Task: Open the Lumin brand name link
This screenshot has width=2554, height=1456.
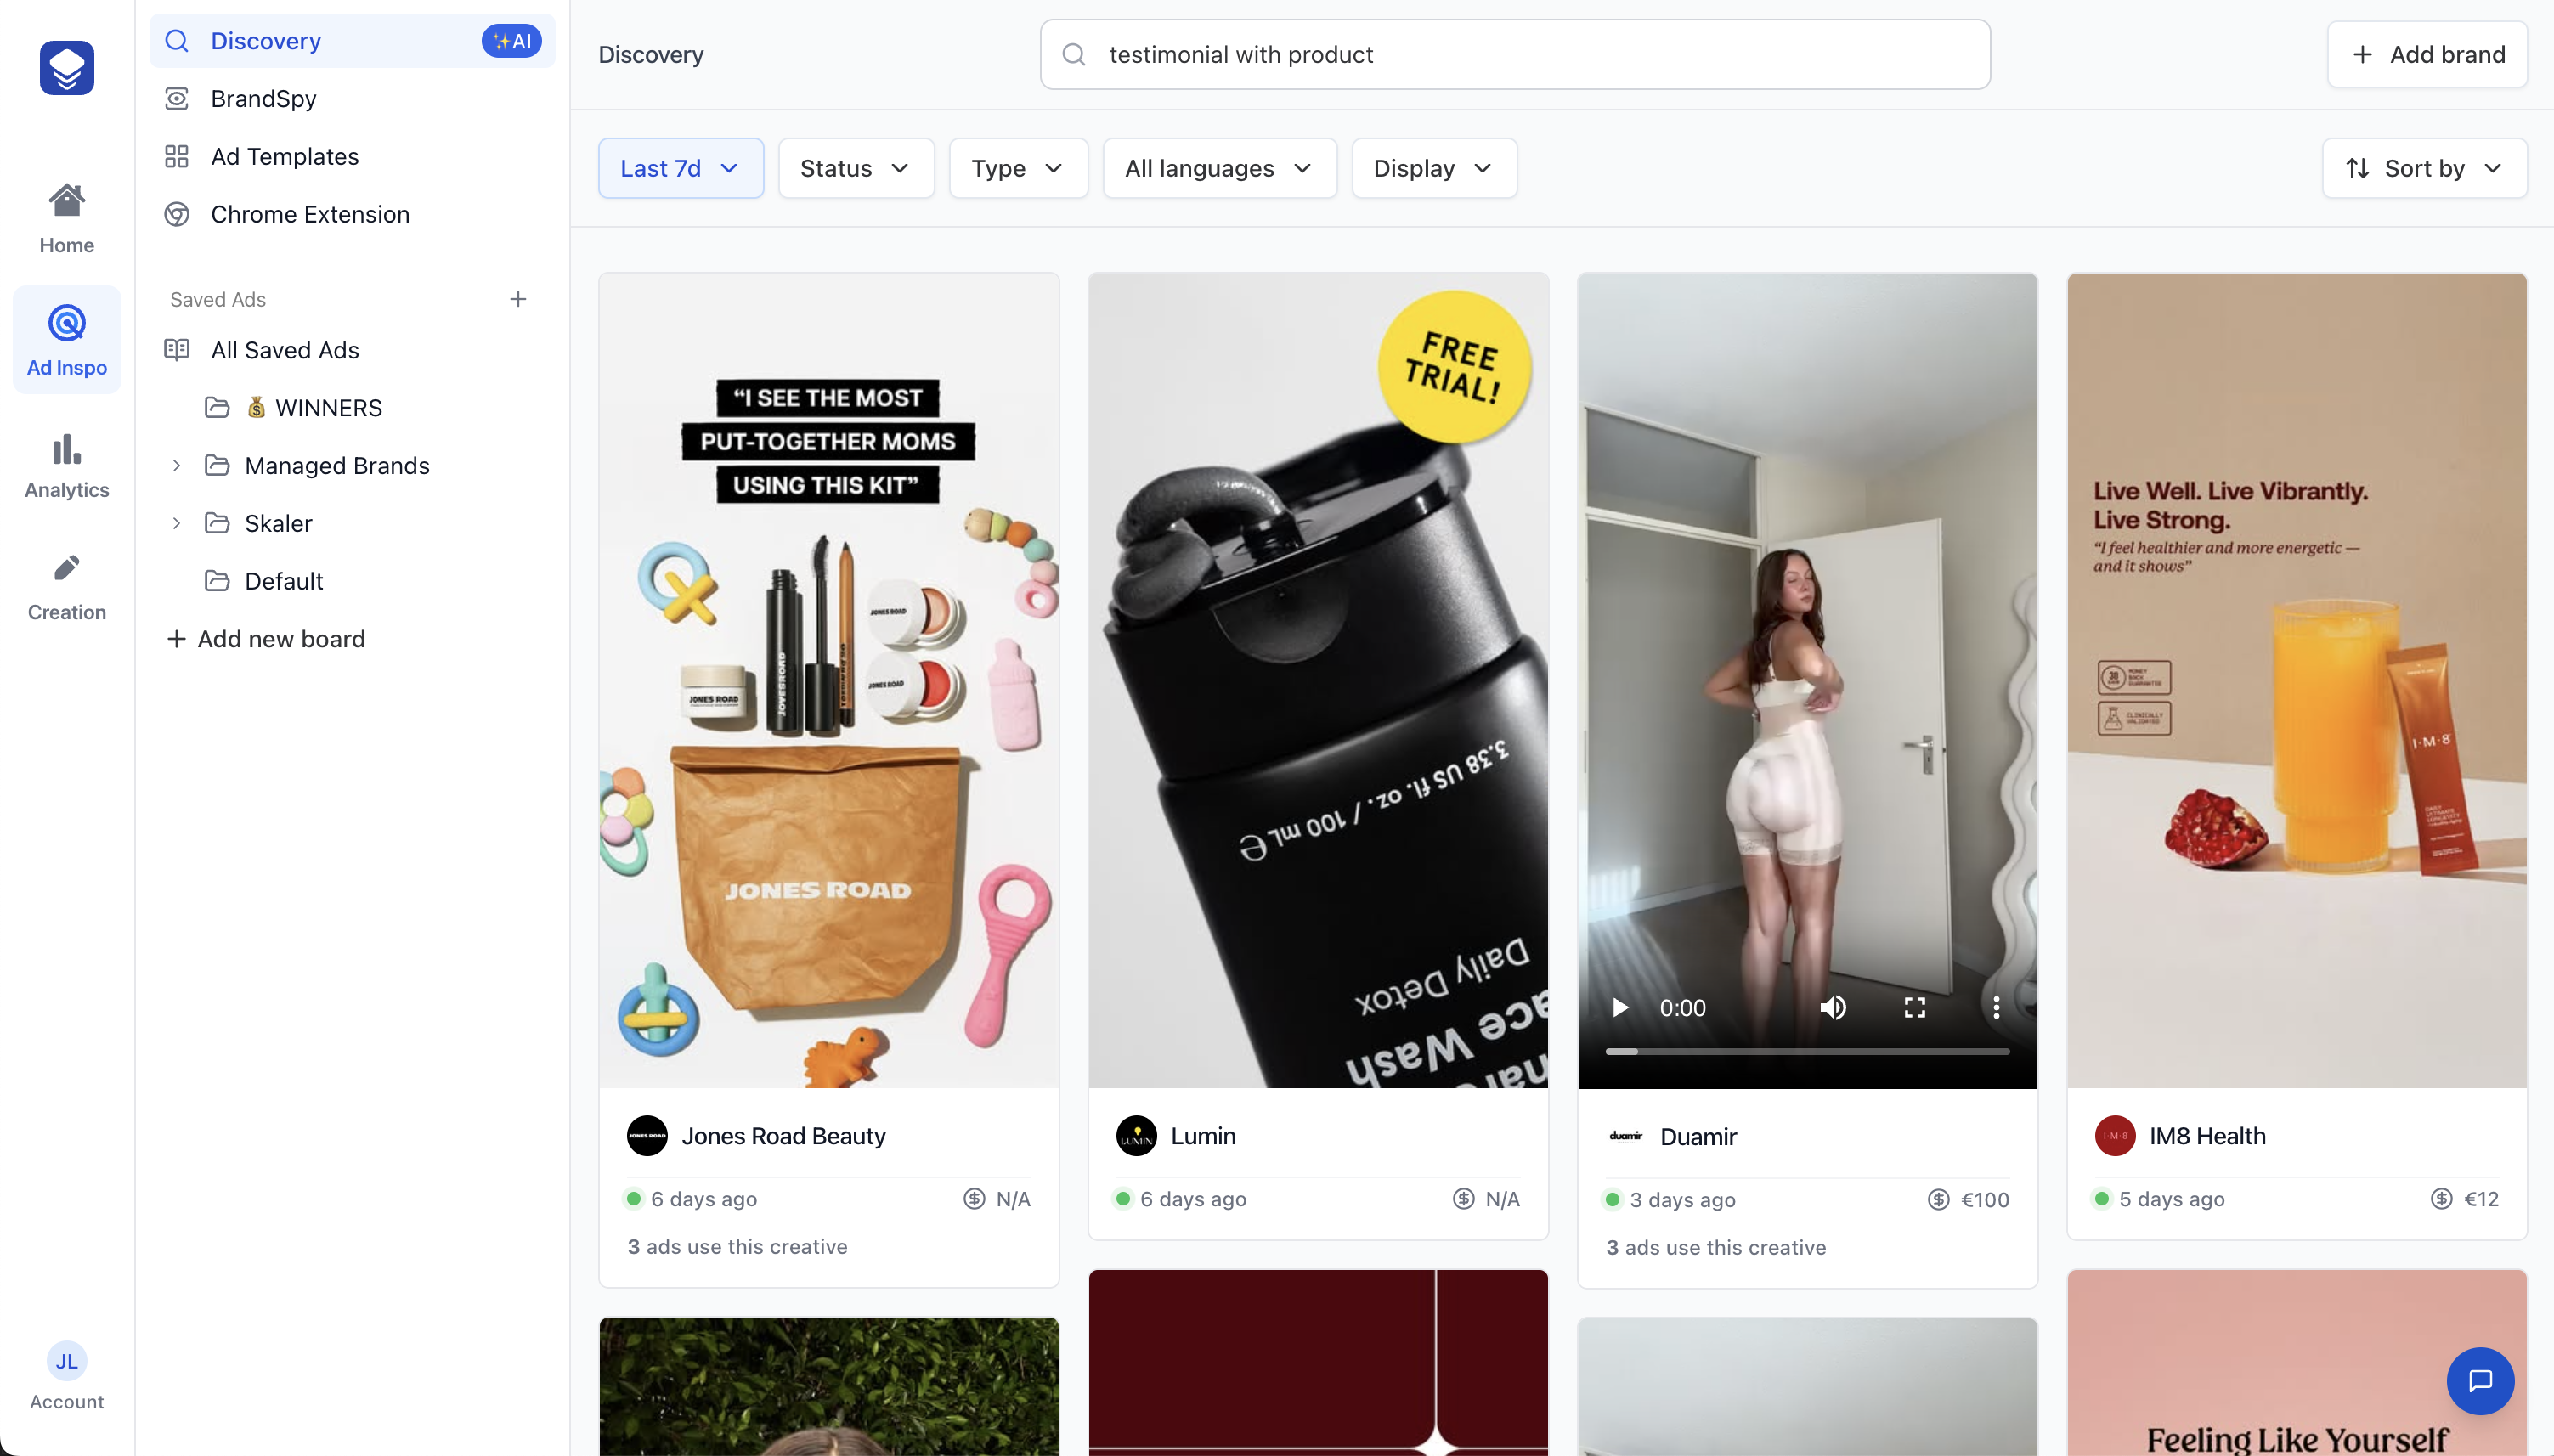Action: point(1203,1136)
